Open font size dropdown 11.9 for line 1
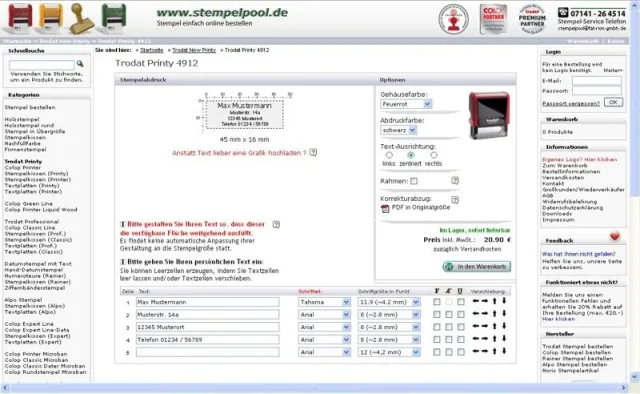 pyautogui.click(x=389, y=302)
